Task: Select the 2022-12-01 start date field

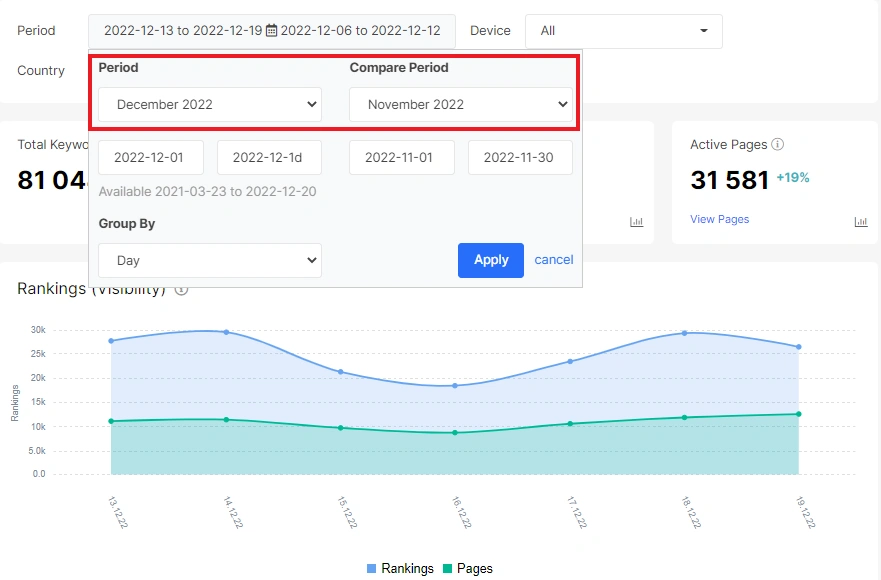Action: (151, 157)
